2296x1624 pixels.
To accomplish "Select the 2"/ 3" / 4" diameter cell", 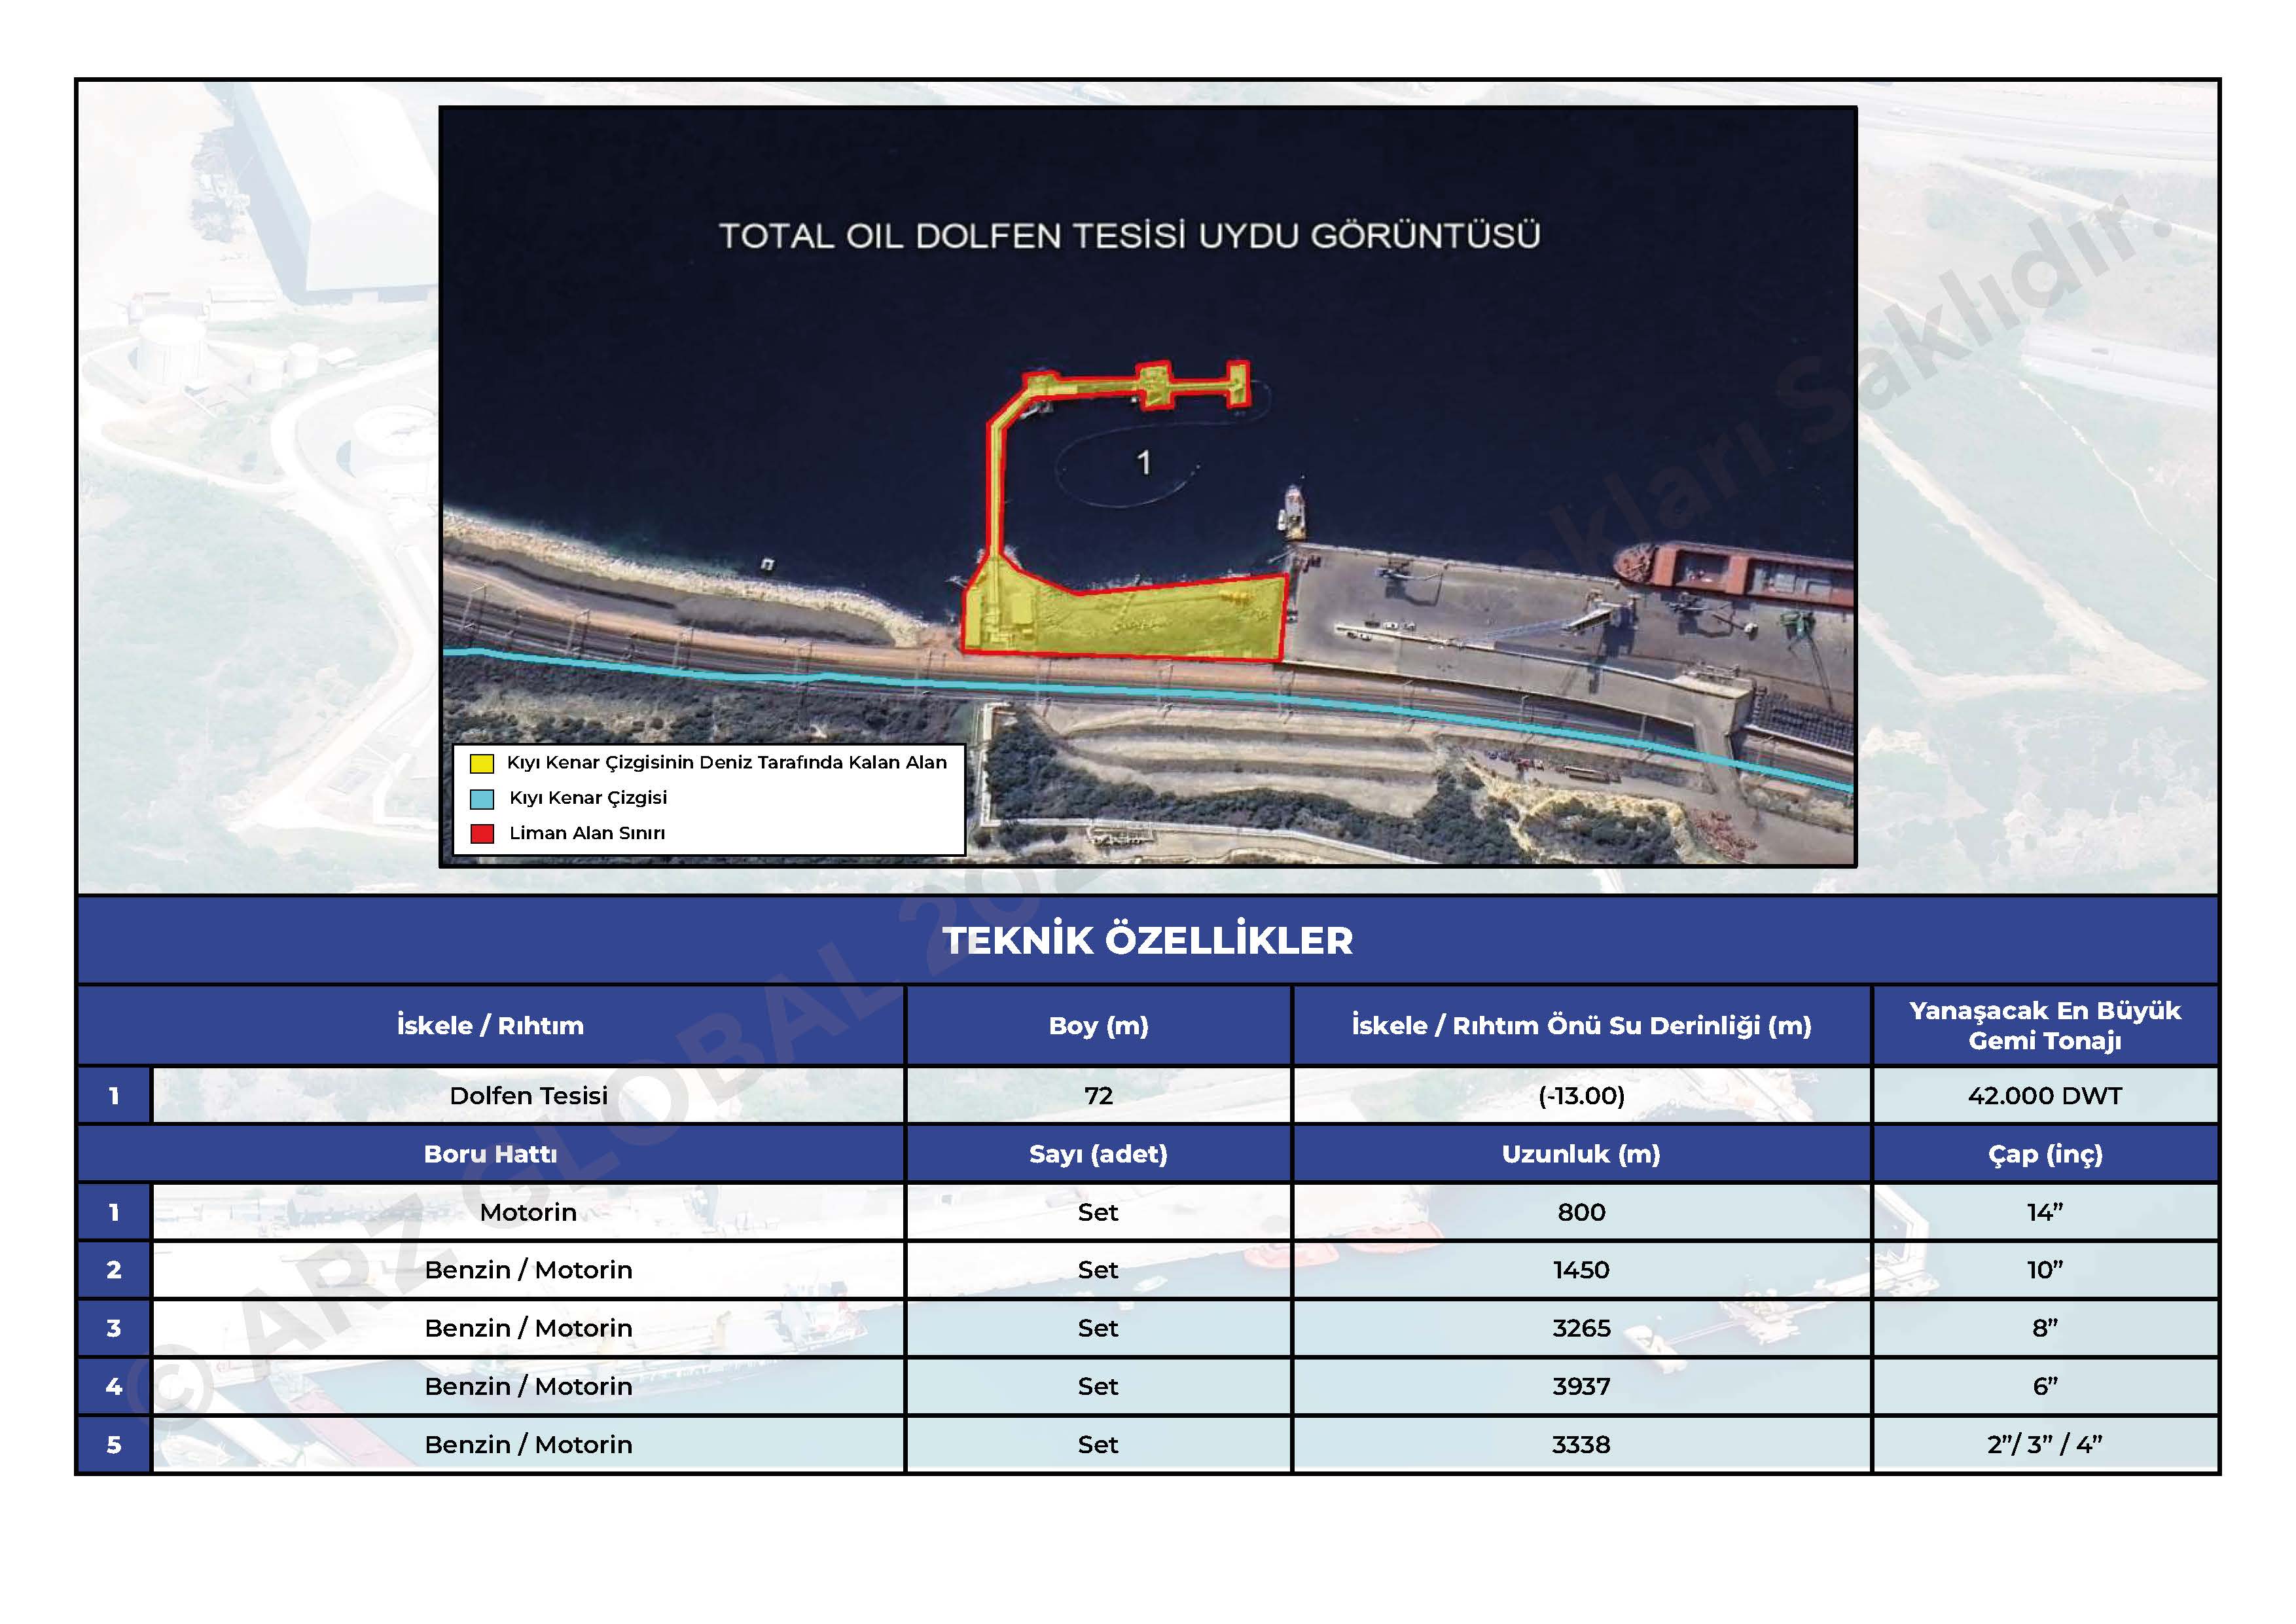I will point(2045,1444).
